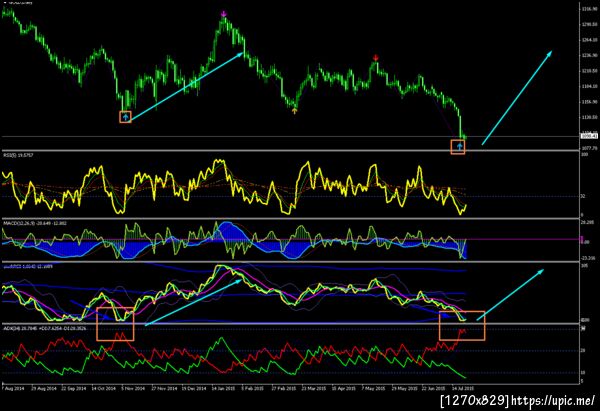The width and height of the screenshot is (600, 411).
Task: Select the left orange rectangle spanning stochastic and ADX
Action: pos(115,324)
